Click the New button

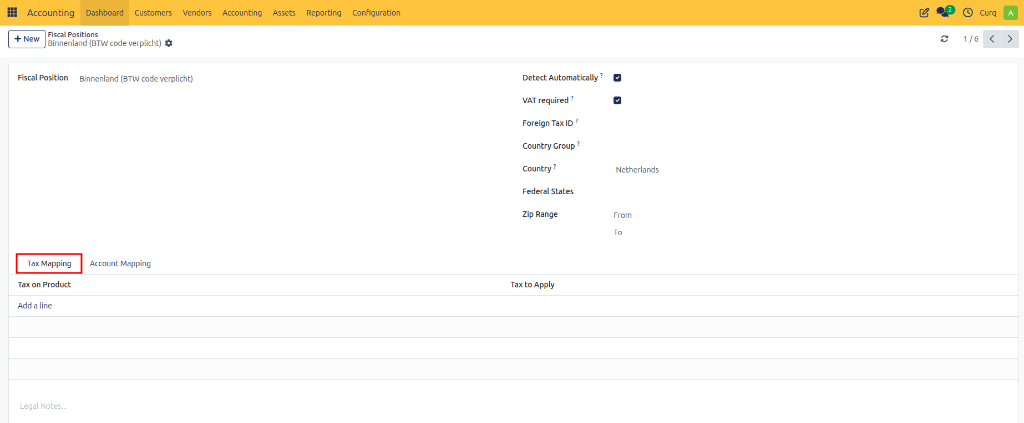[x=27, y=39]
